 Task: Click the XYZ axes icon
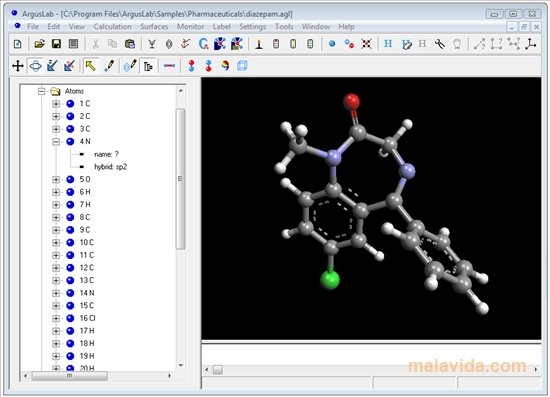click(x=530, y=44)
